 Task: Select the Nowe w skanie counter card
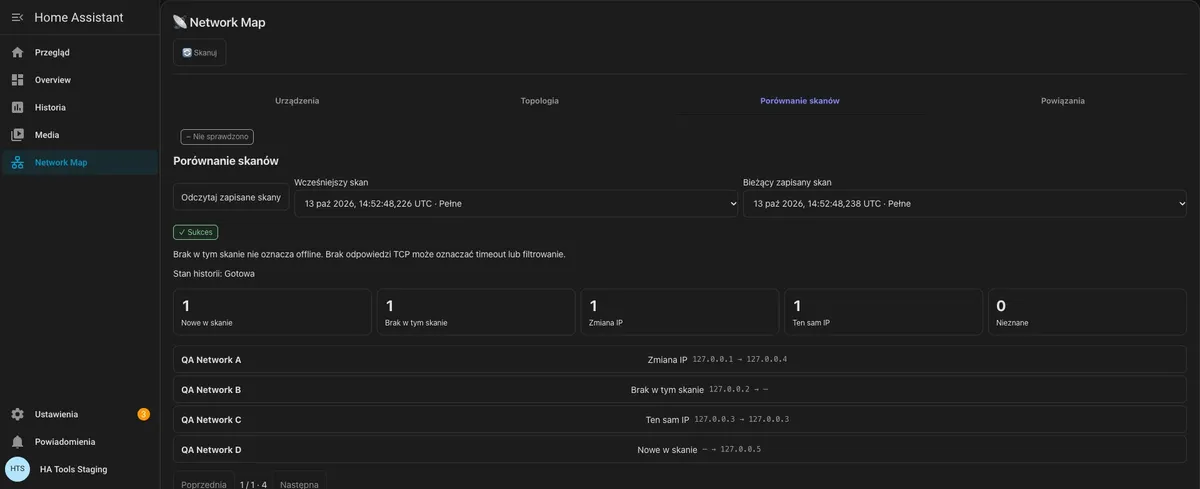(272, 312)
